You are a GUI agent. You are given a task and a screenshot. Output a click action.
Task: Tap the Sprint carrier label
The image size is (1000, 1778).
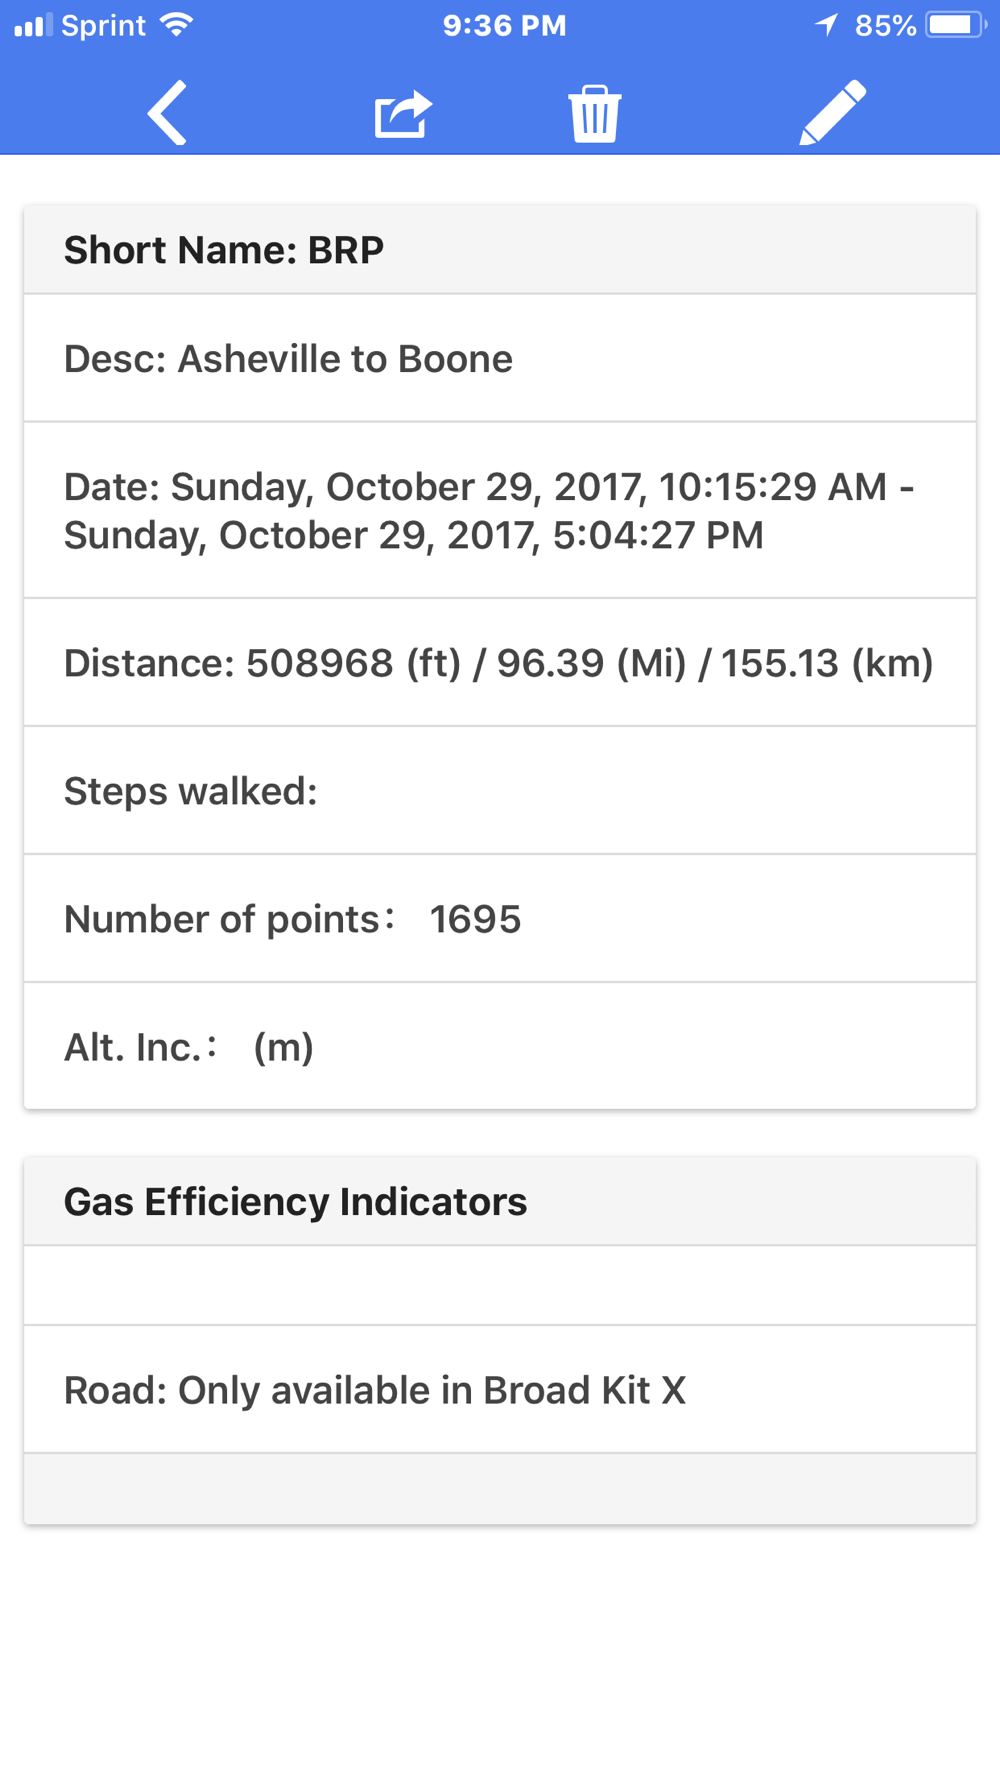[x=103, y=25]
